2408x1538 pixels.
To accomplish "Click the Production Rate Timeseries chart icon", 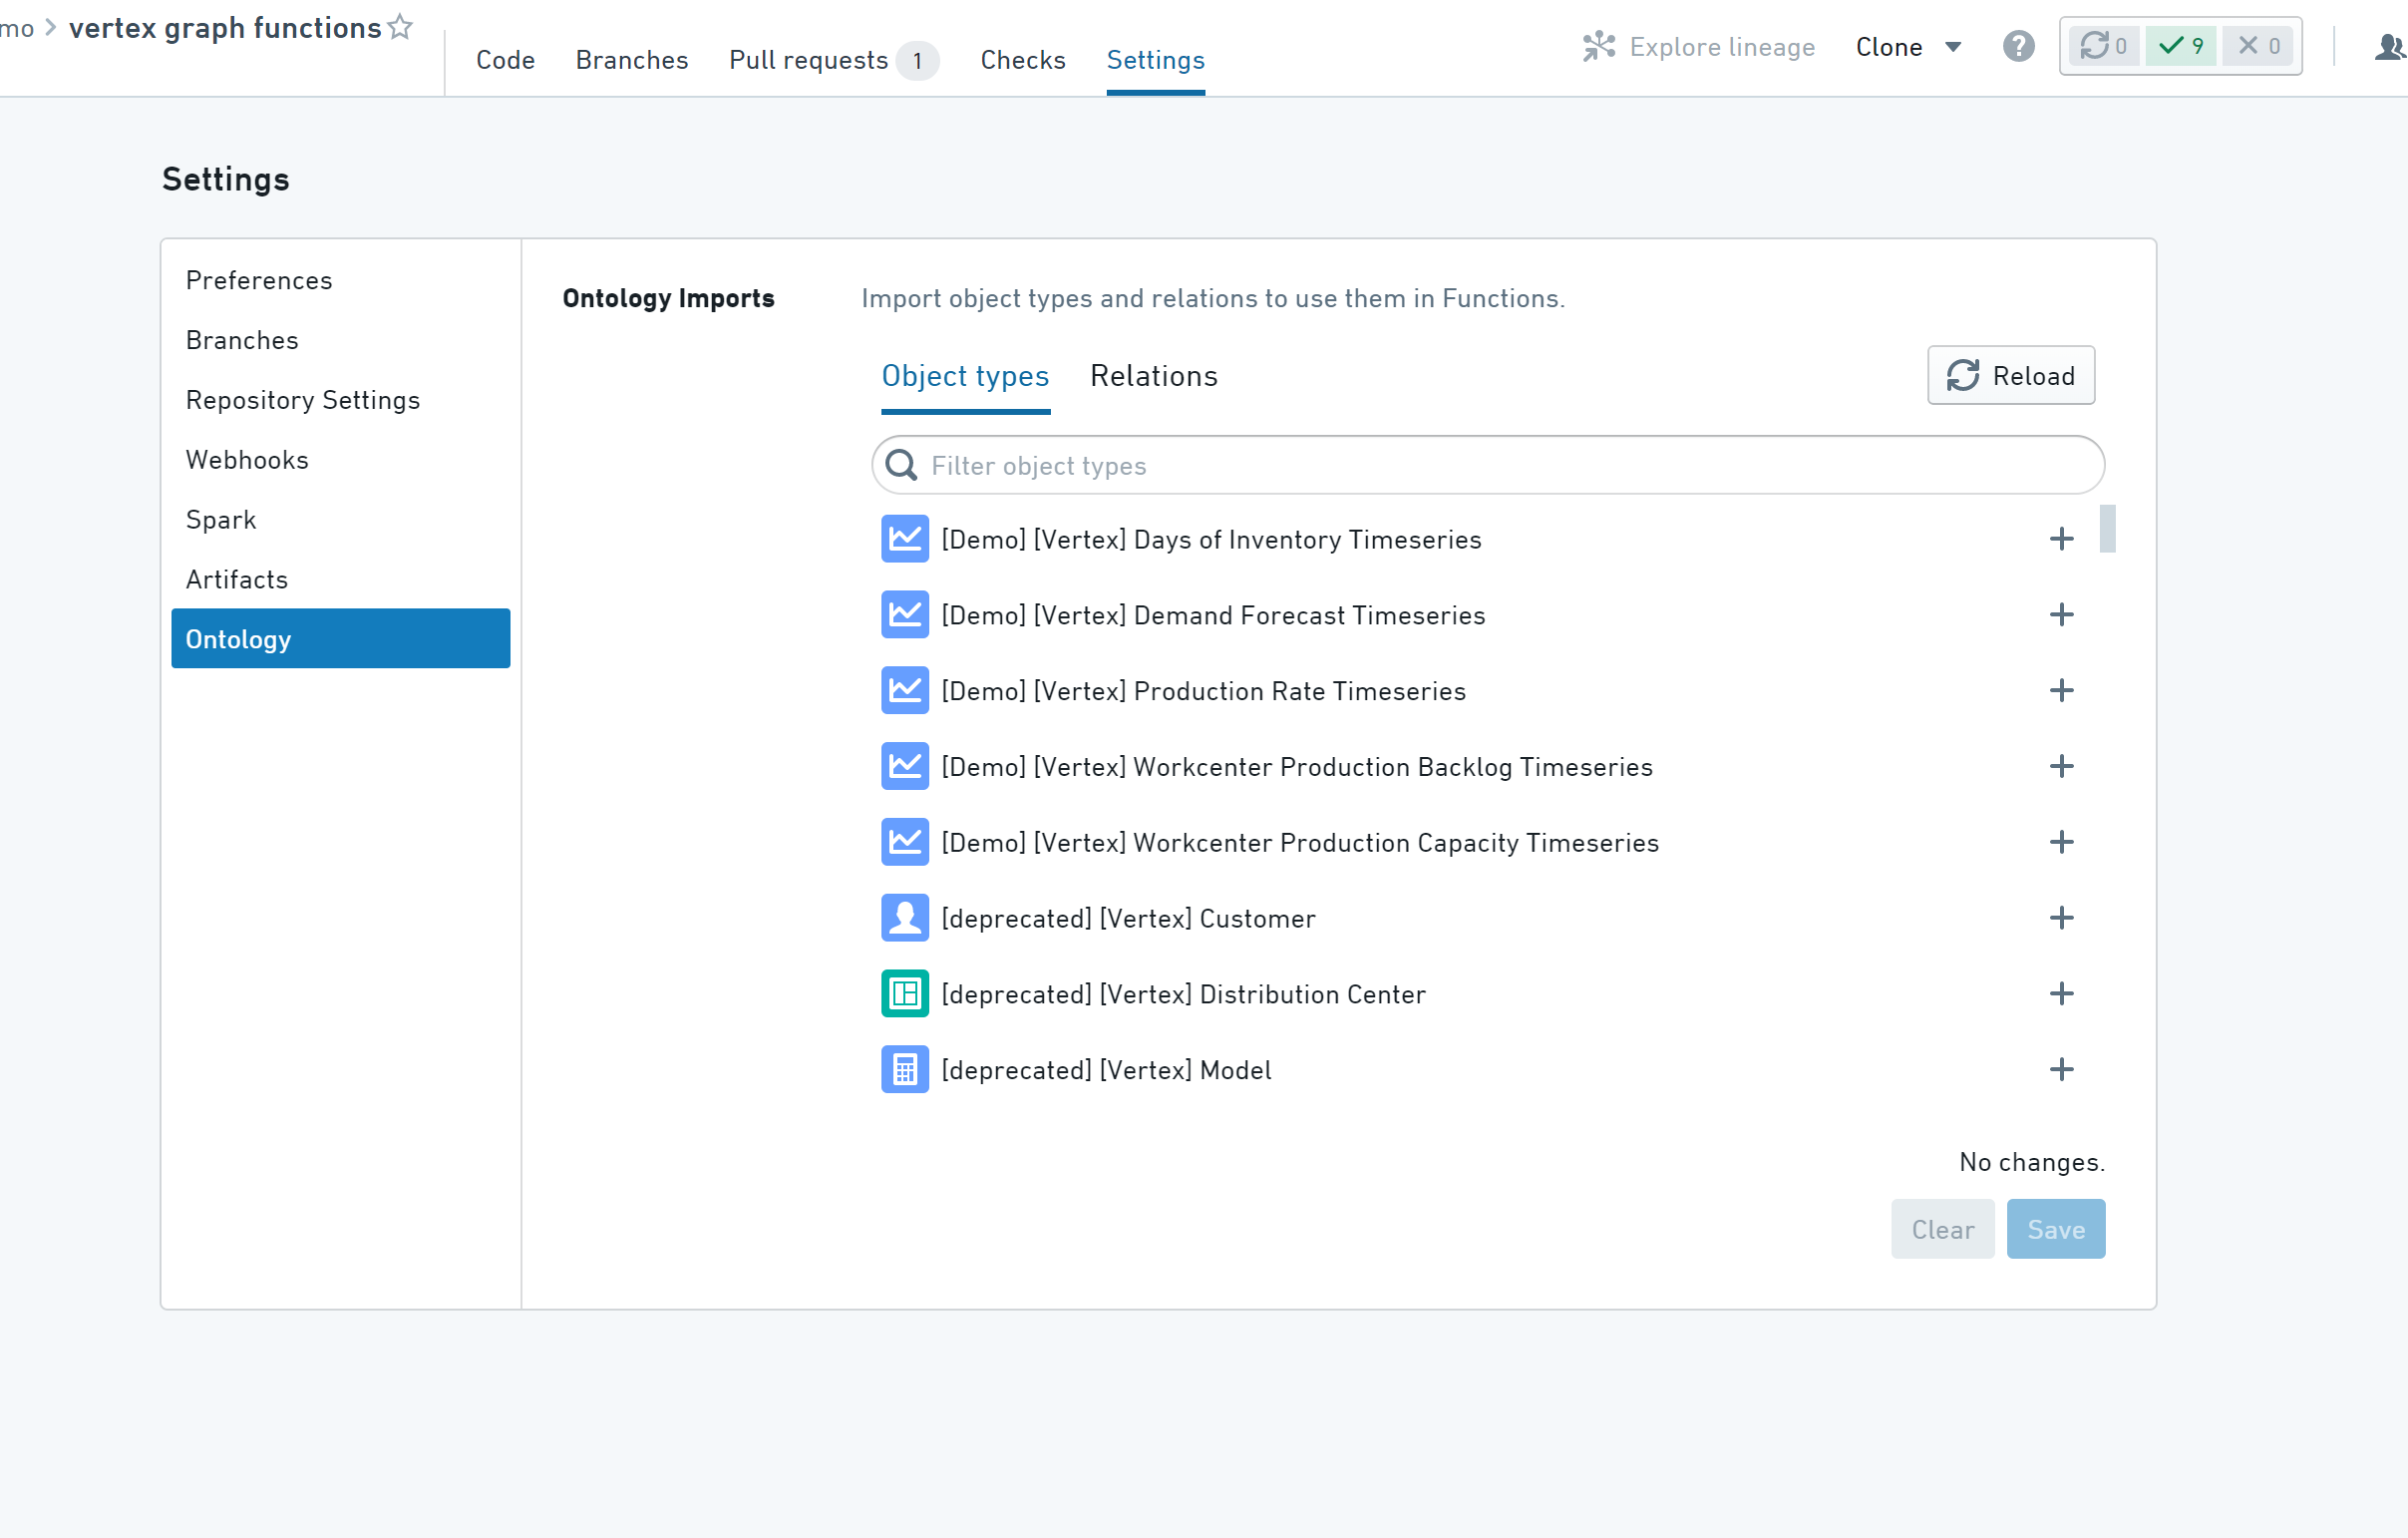I will [x=905, y=691].
